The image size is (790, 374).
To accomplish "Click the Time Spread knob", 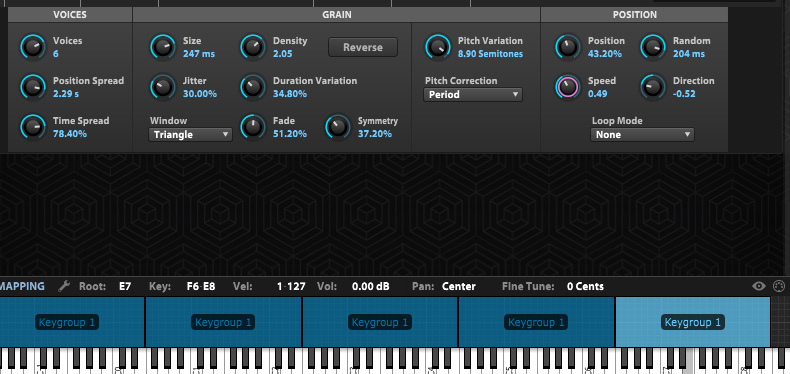I will (x=33, y=127).
